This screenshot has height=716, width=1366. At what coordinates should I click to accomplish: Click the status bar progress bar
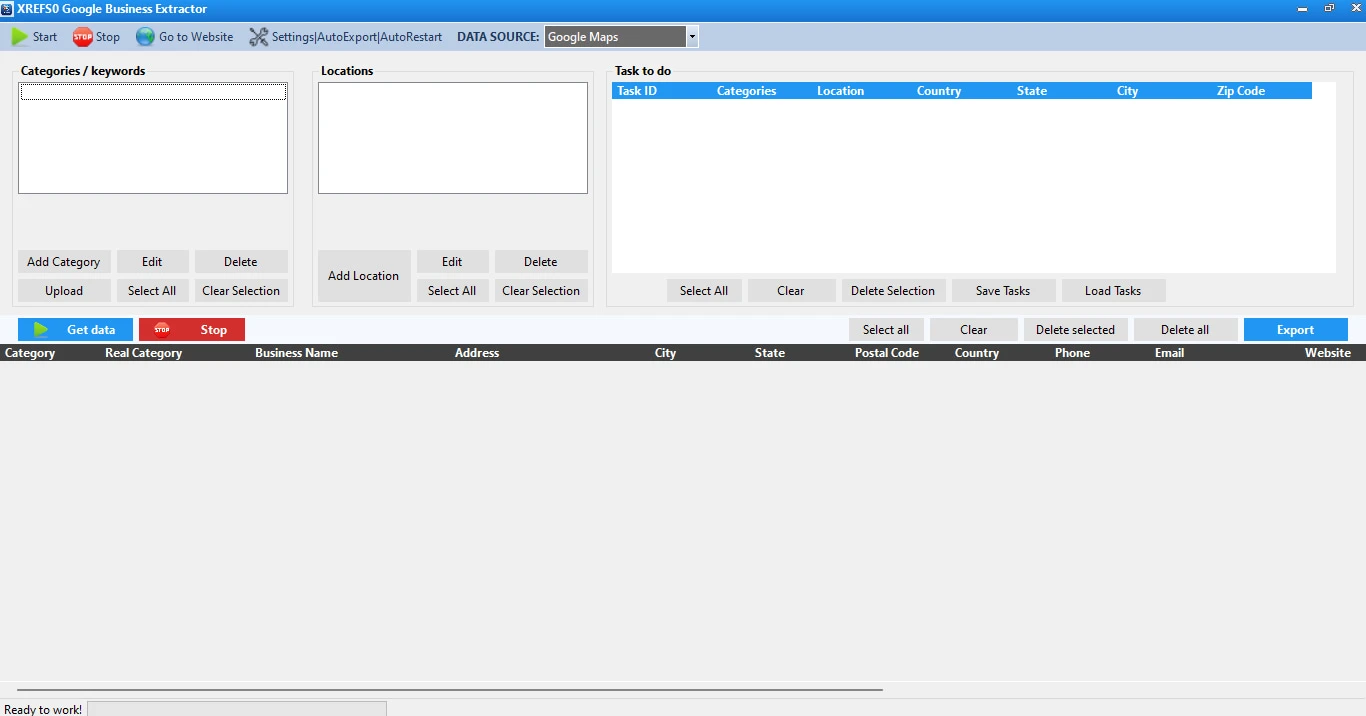coord(237,708)
